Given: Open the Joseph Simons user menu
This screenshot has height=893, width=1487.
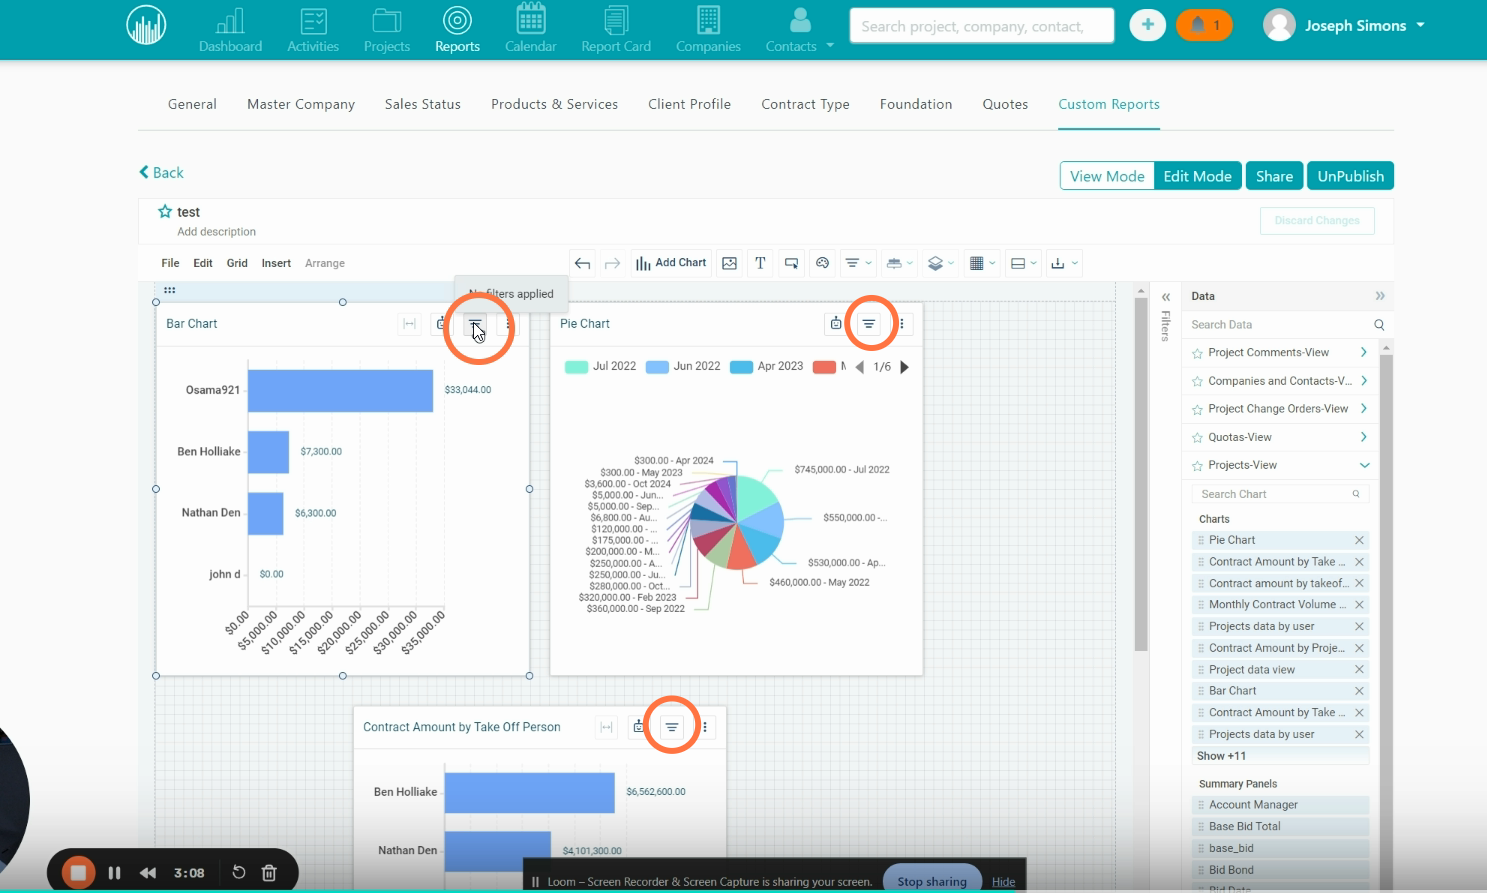Looking at the screenshot, I should tap(1344, 25).
